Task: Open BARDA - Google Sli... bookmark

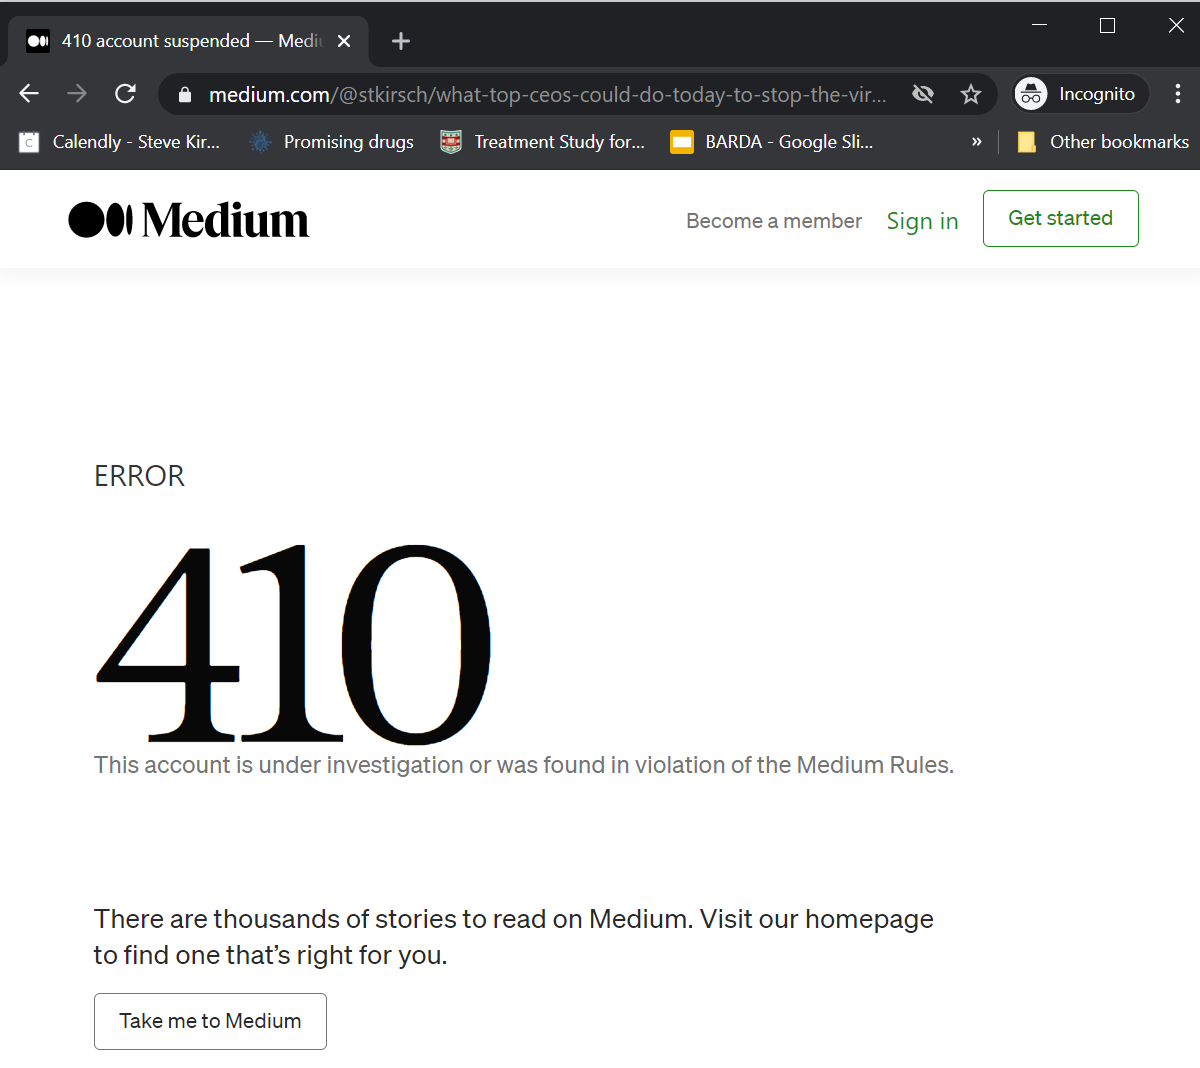Action: pyautogui.click(x=772, y=142)
